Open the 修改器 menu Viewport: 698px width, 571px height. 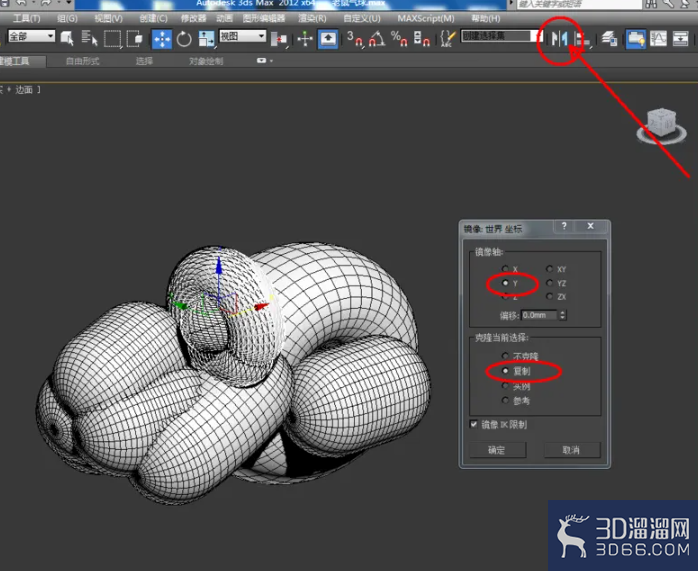click(x=193, y=18)
